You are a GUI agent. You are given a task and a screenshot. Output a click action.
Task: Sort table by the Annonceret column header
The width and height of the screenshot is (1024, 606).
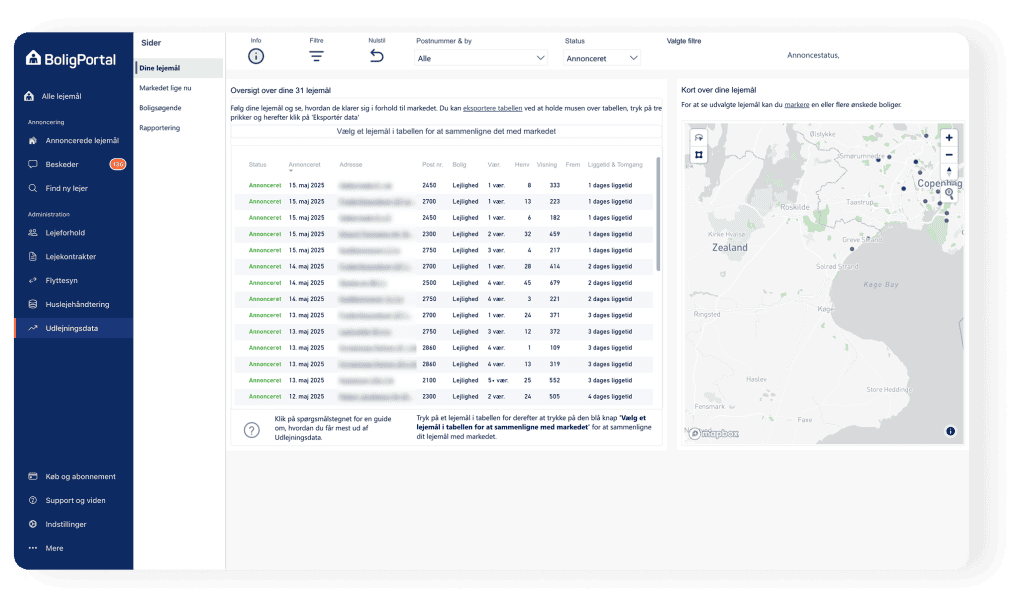click(305, 164)
